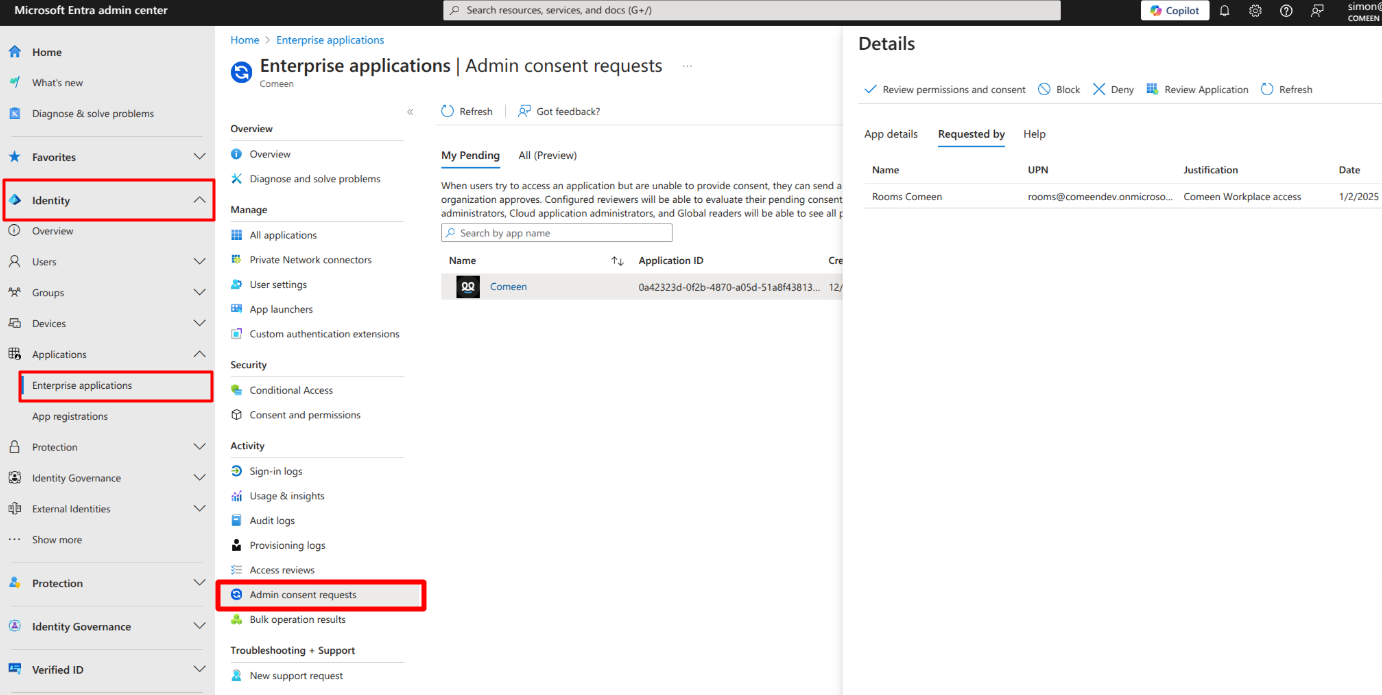Select Admin consent requests menu item
Image resolution: width=1382 pixels, height=695 pixels.
321,595
